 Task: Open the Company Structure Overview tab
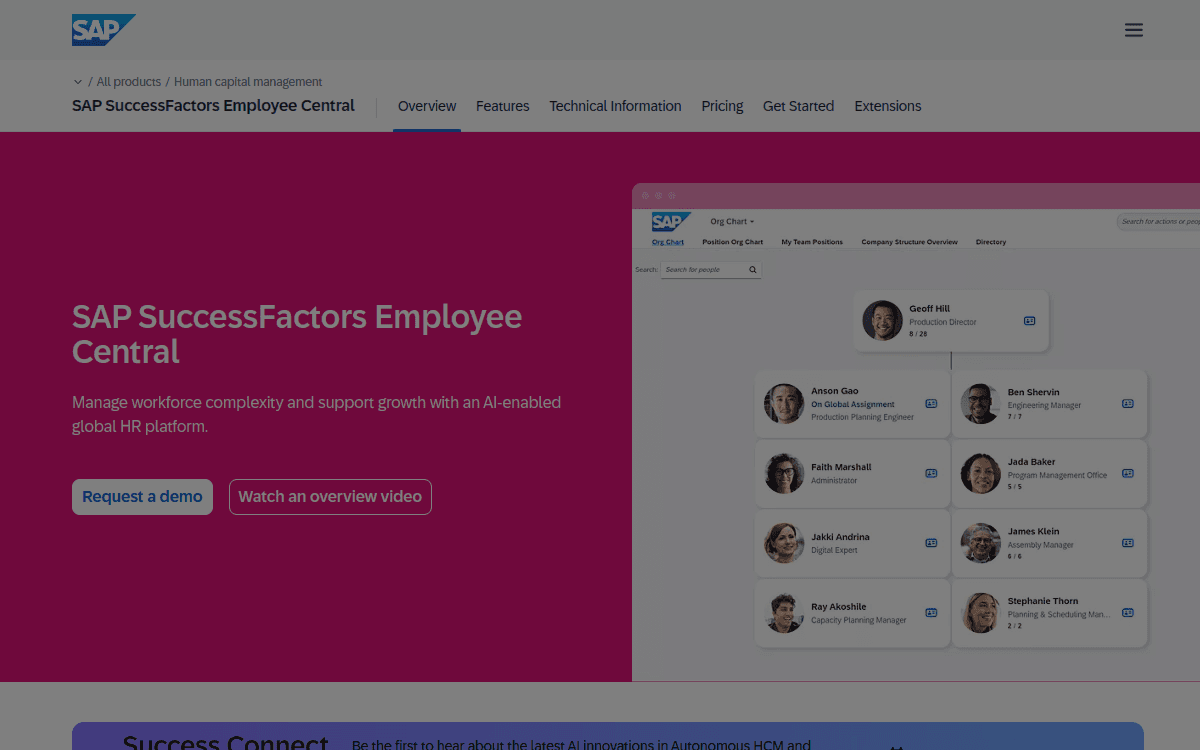click(910, 242)
